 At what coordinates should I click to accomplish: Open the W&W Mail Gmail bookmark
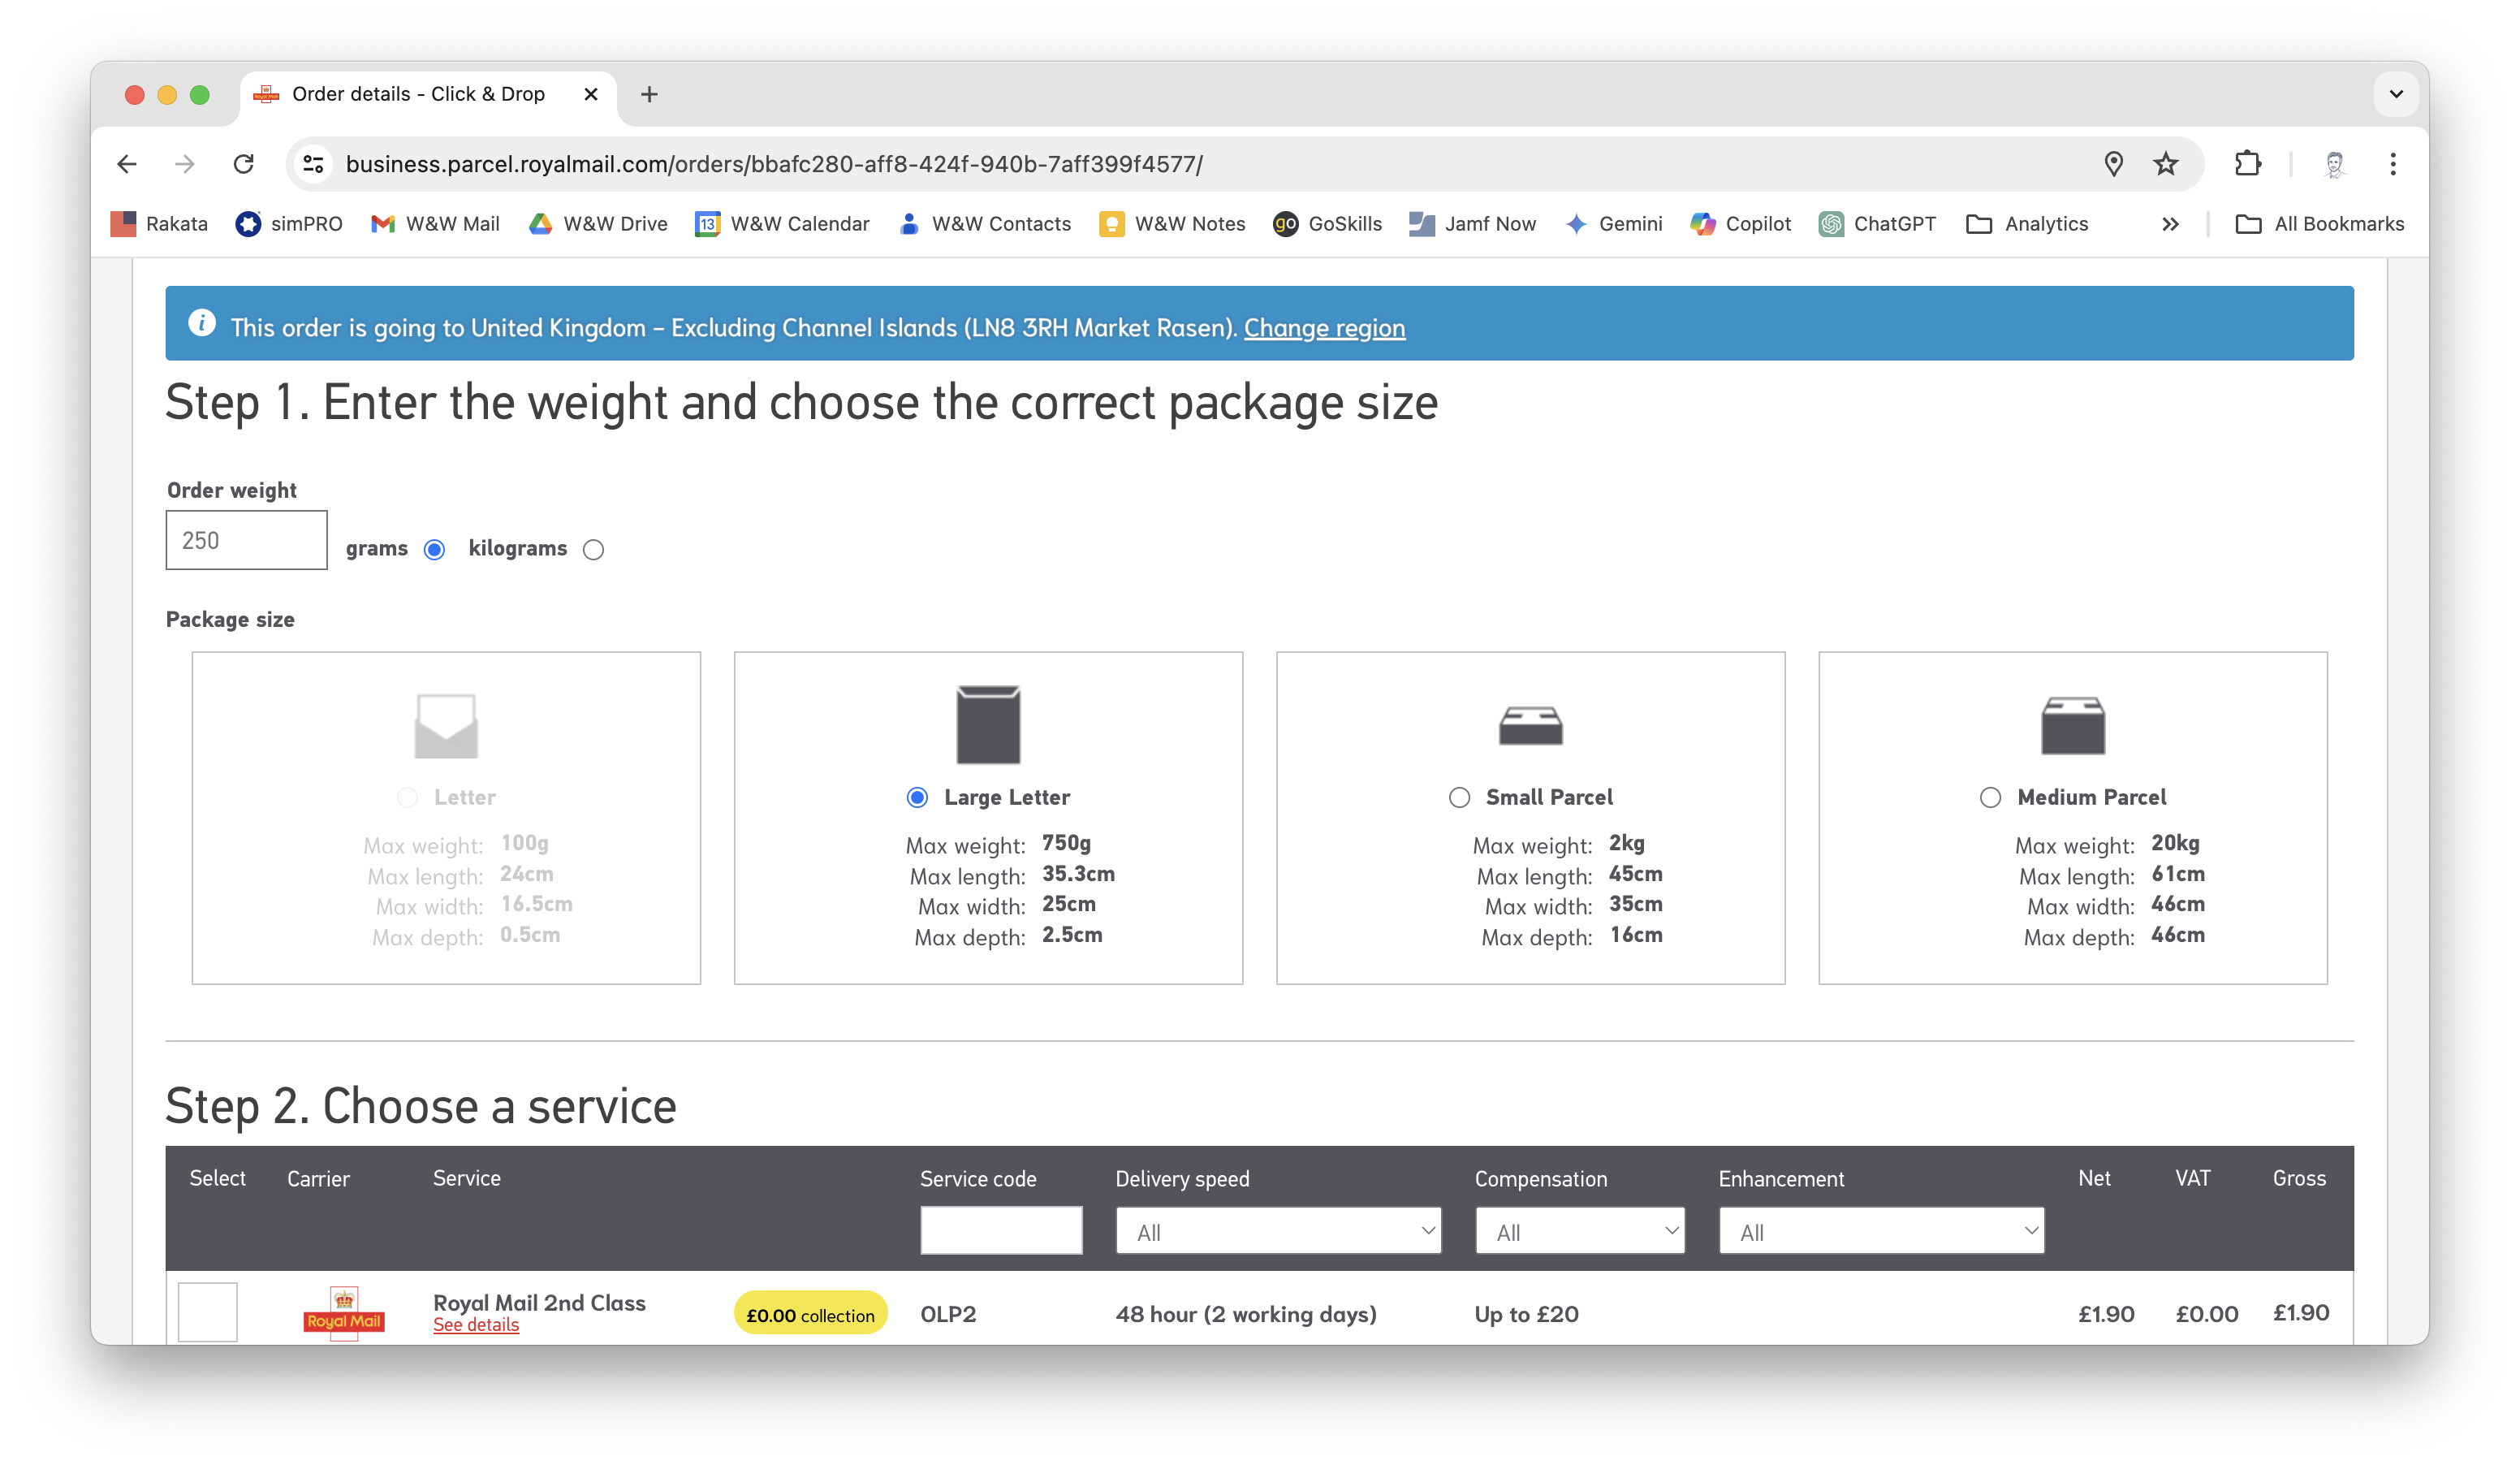435,224
